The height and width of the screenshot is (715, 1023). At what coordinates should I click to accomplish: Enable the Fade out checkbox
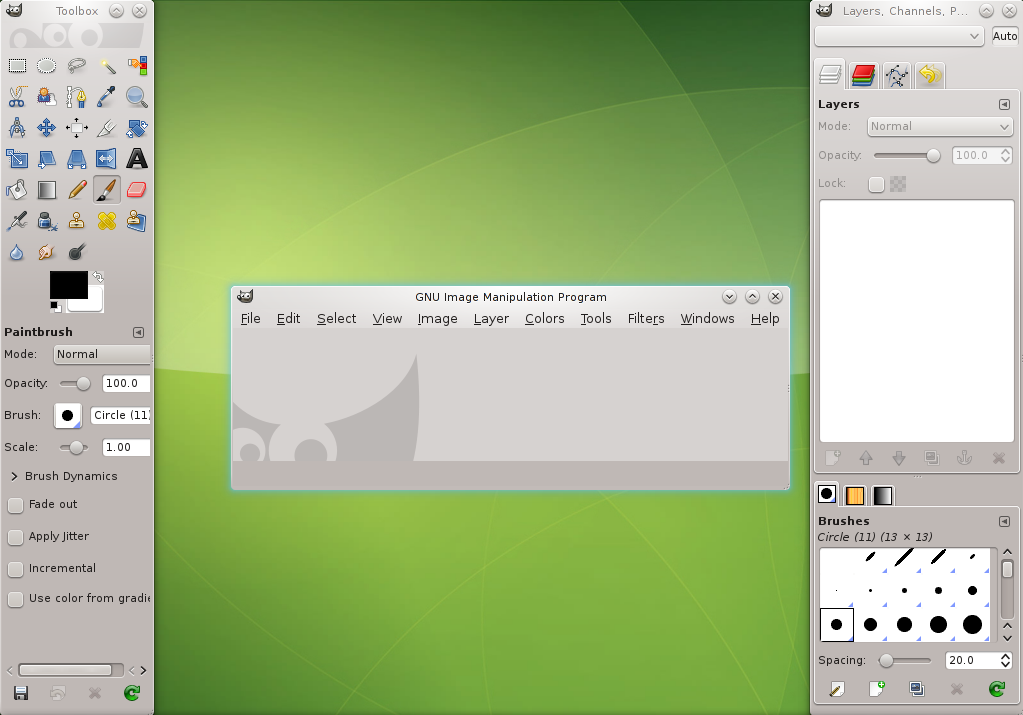[x=15, y=505]
